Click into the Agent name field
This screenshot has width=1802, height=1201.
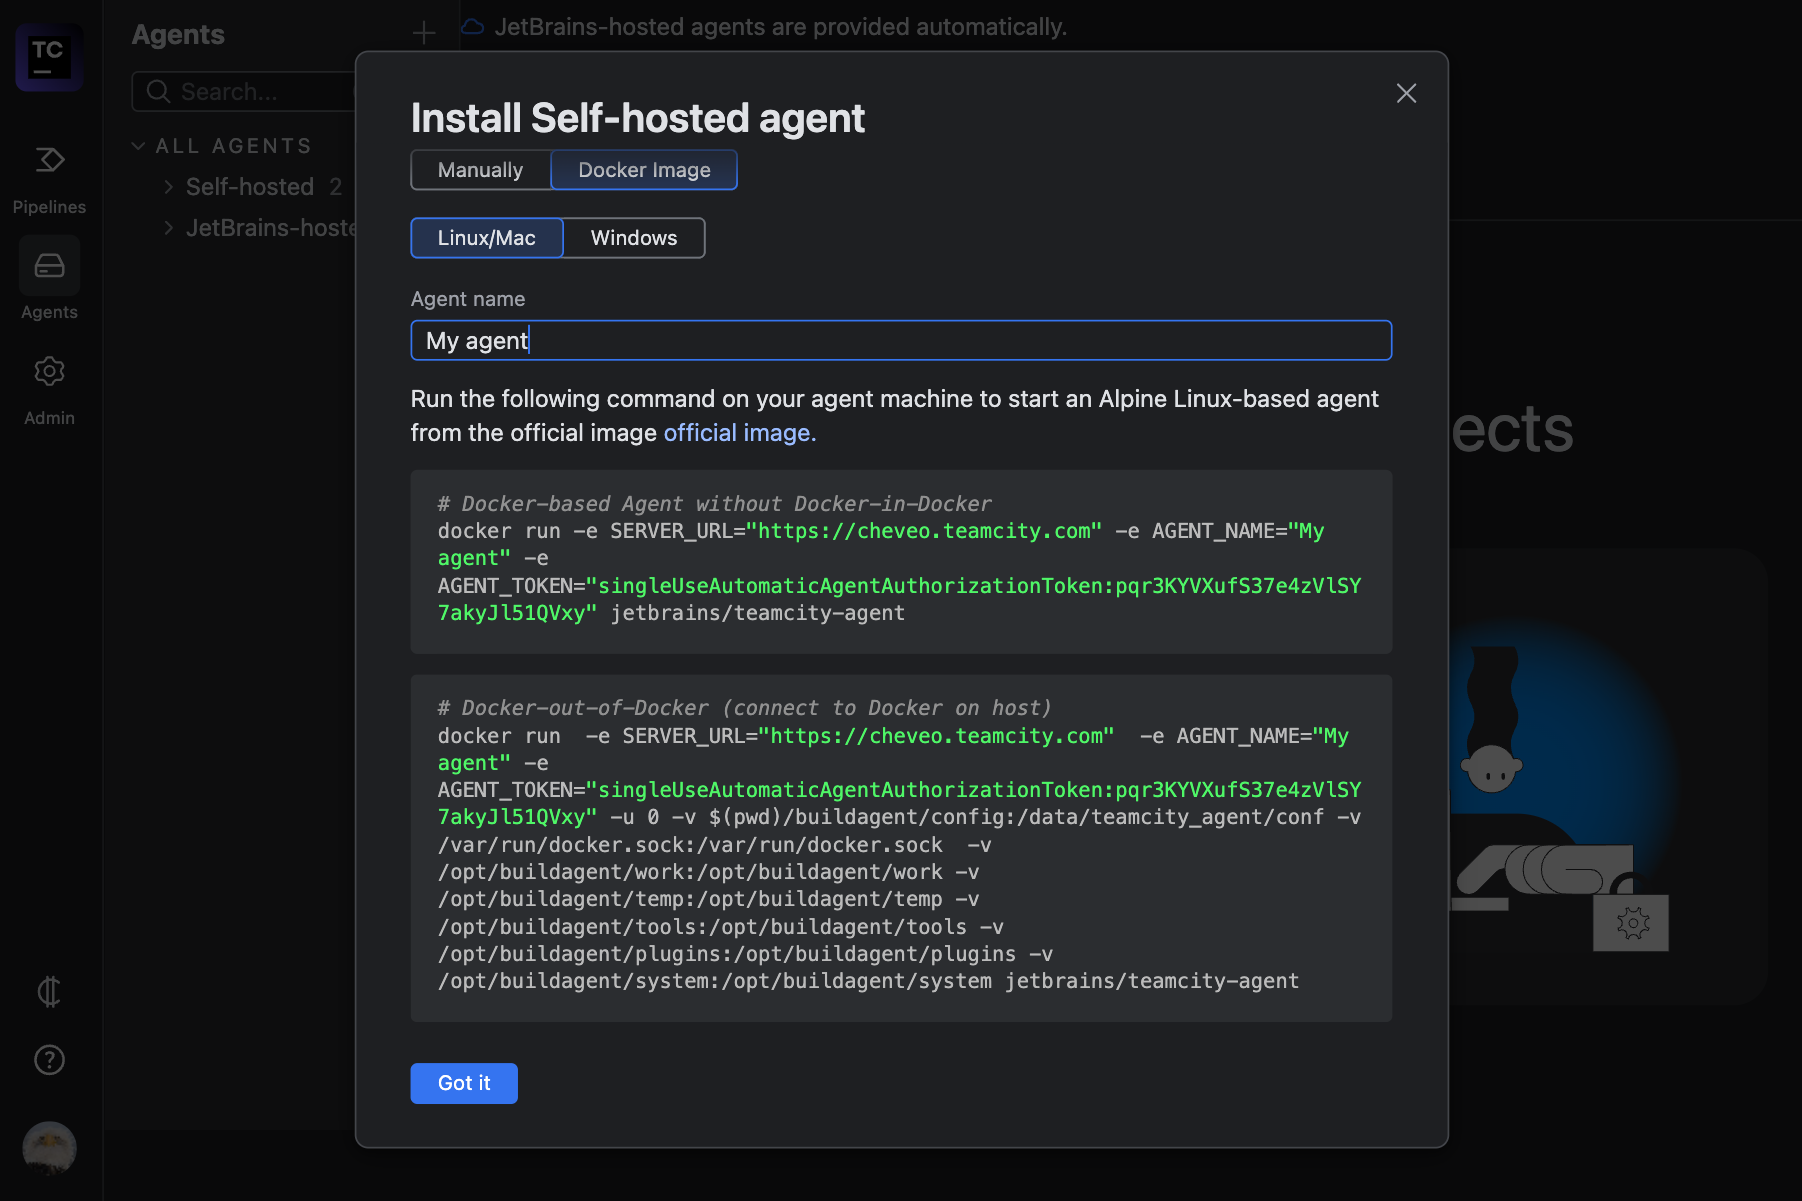coord(900,341)
